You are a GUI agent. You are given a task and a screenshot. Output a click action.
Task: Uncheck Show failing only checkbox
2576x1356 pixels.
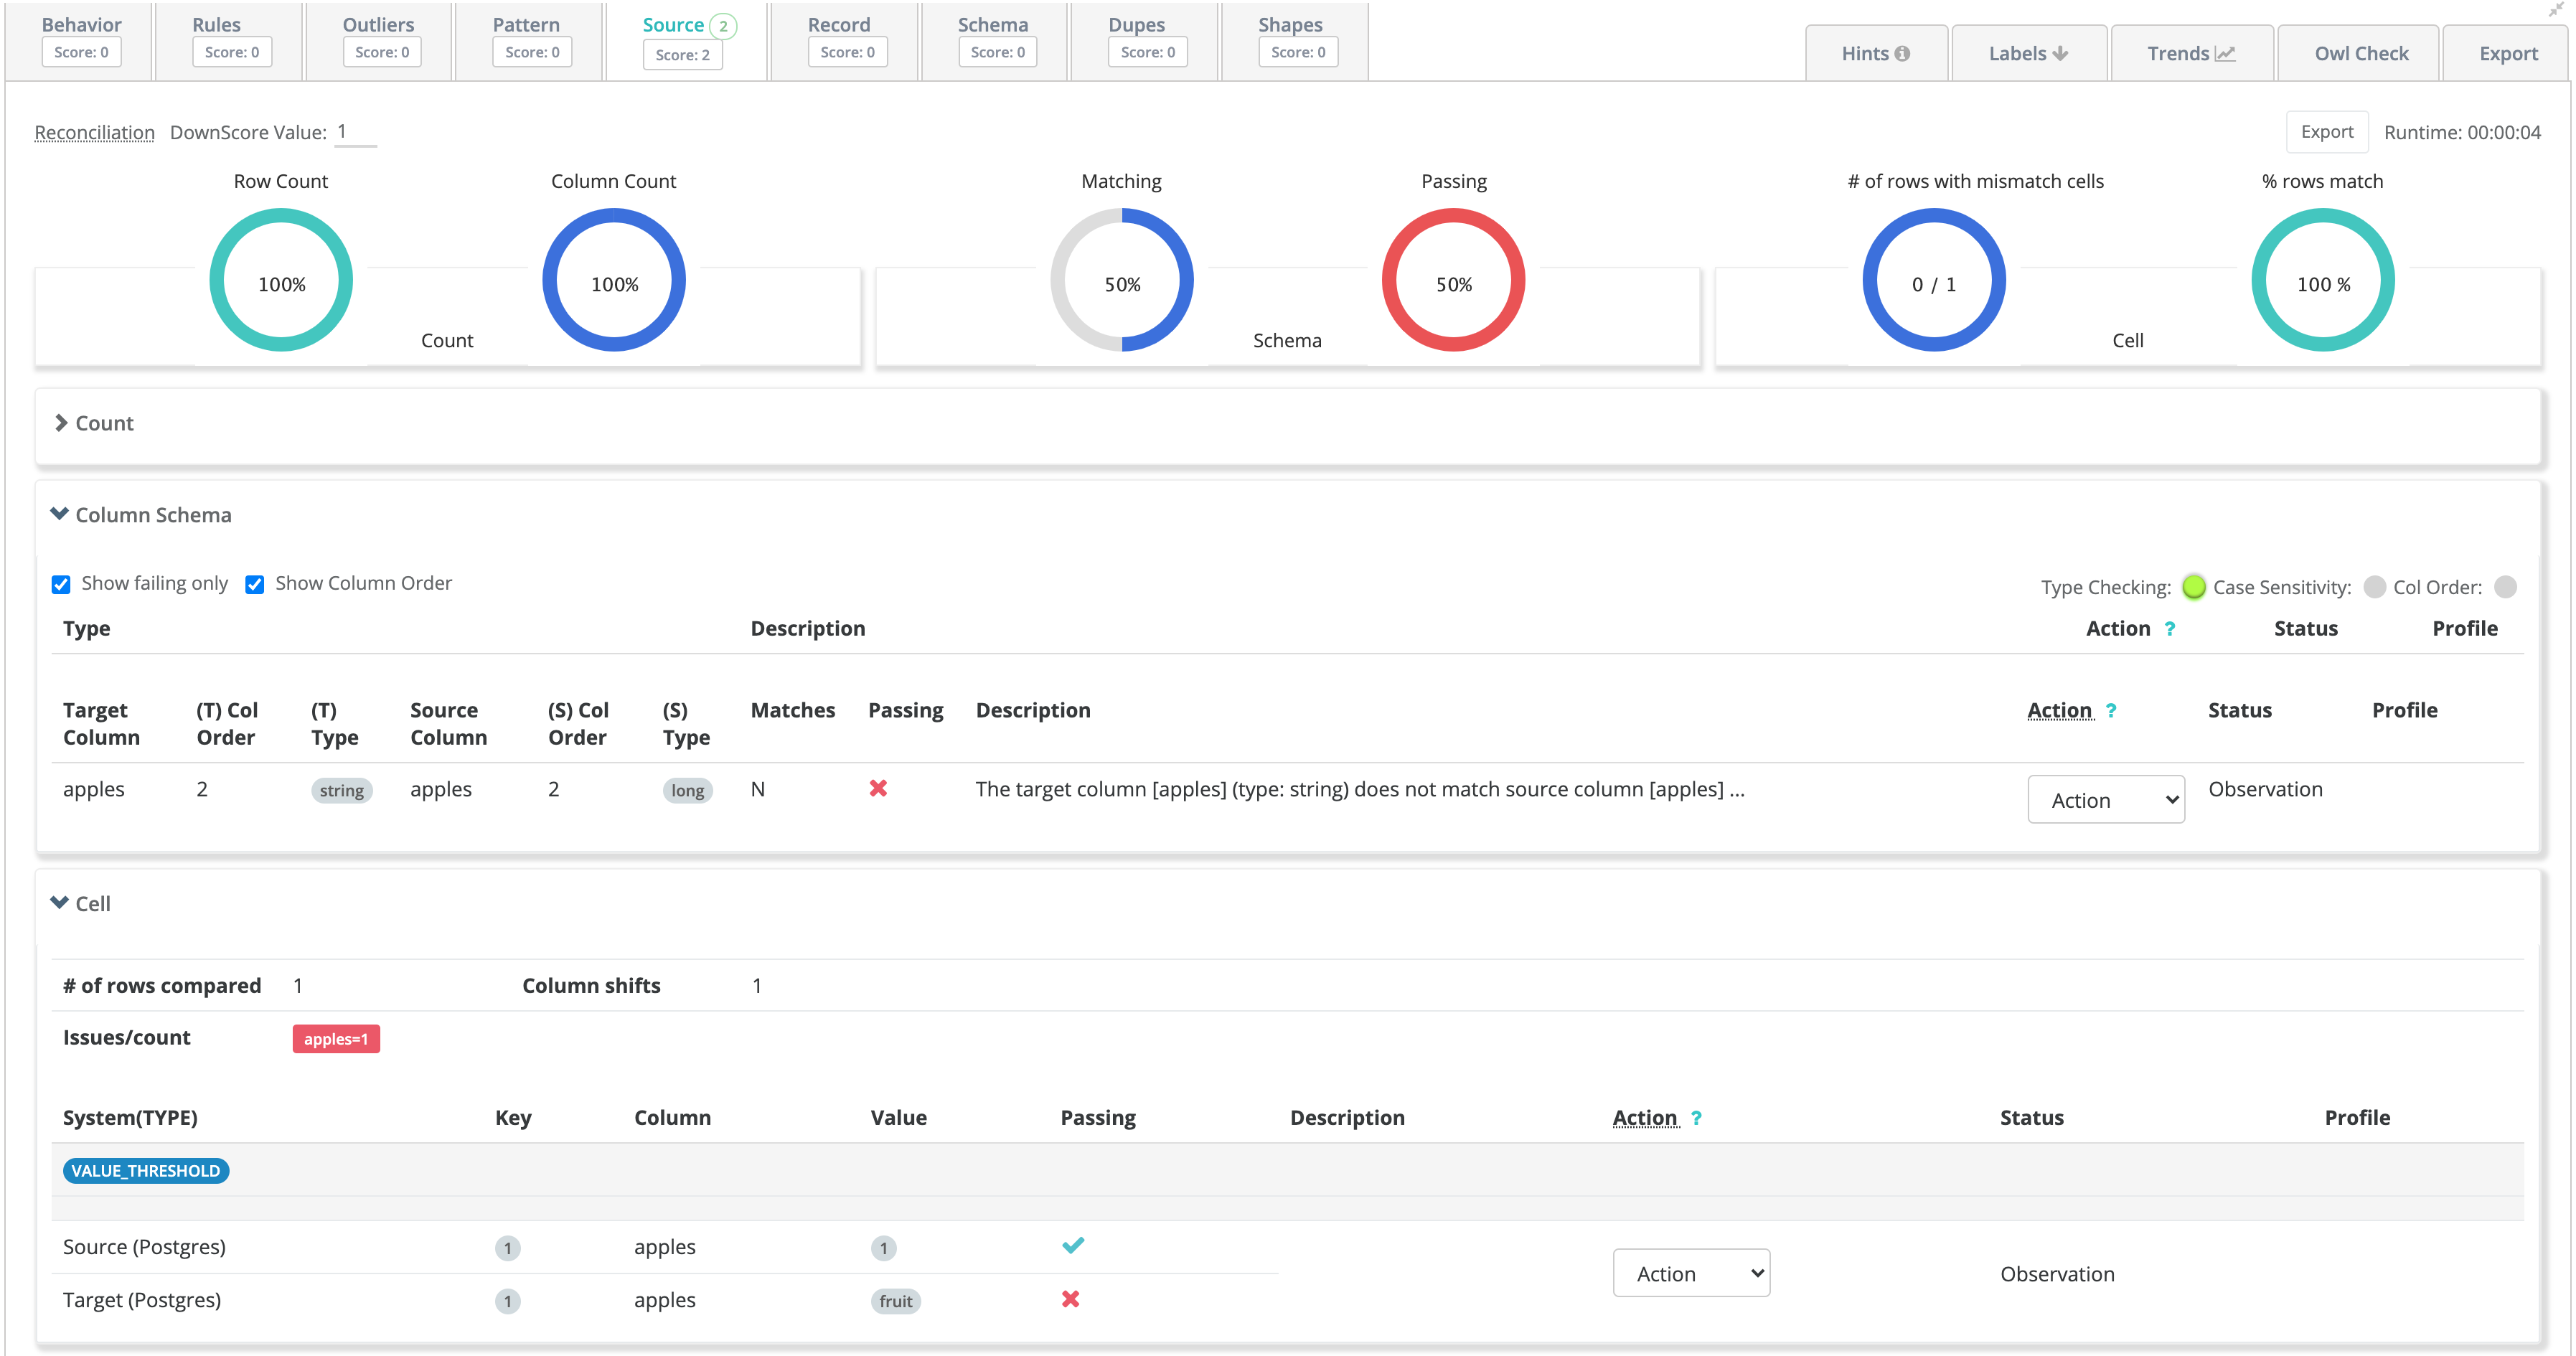tap(61, 584)
